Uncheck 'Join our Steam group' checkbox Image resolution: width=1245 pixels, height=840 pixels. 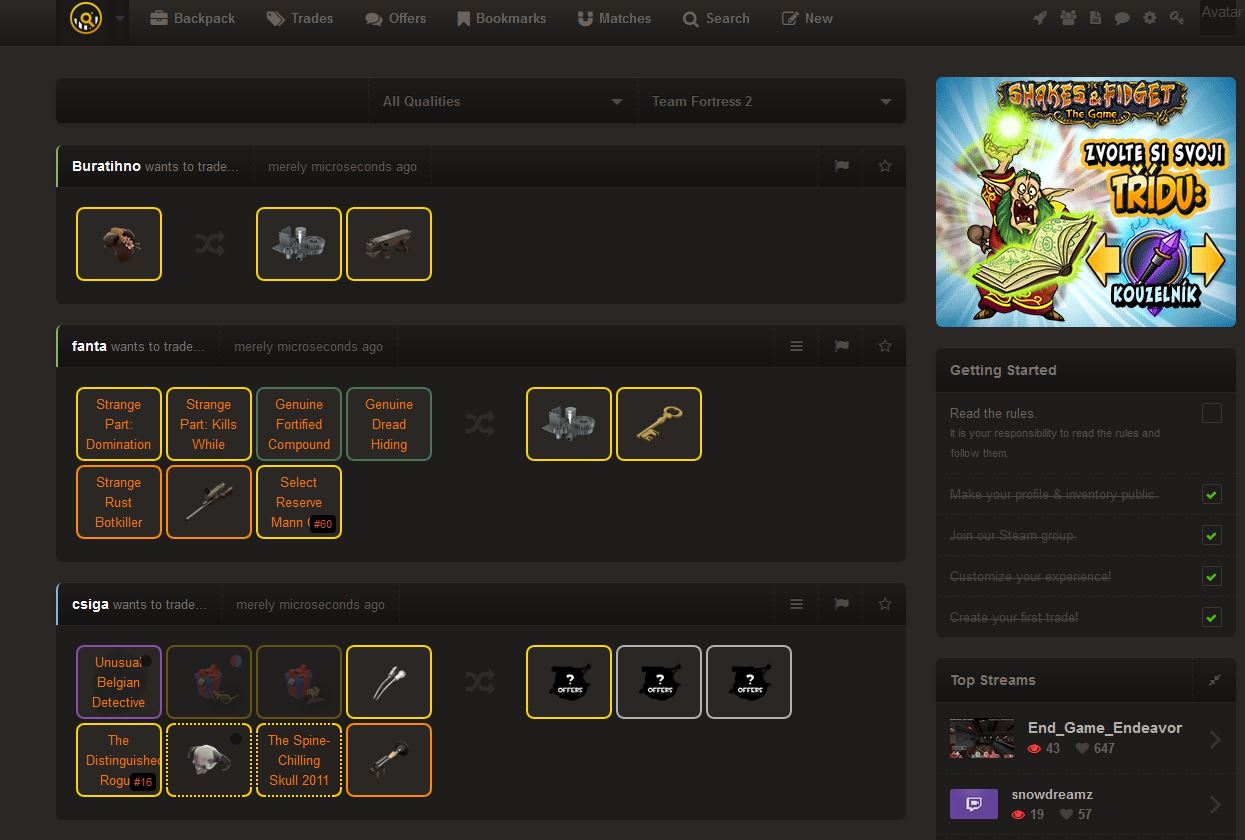click(1211, 536)
